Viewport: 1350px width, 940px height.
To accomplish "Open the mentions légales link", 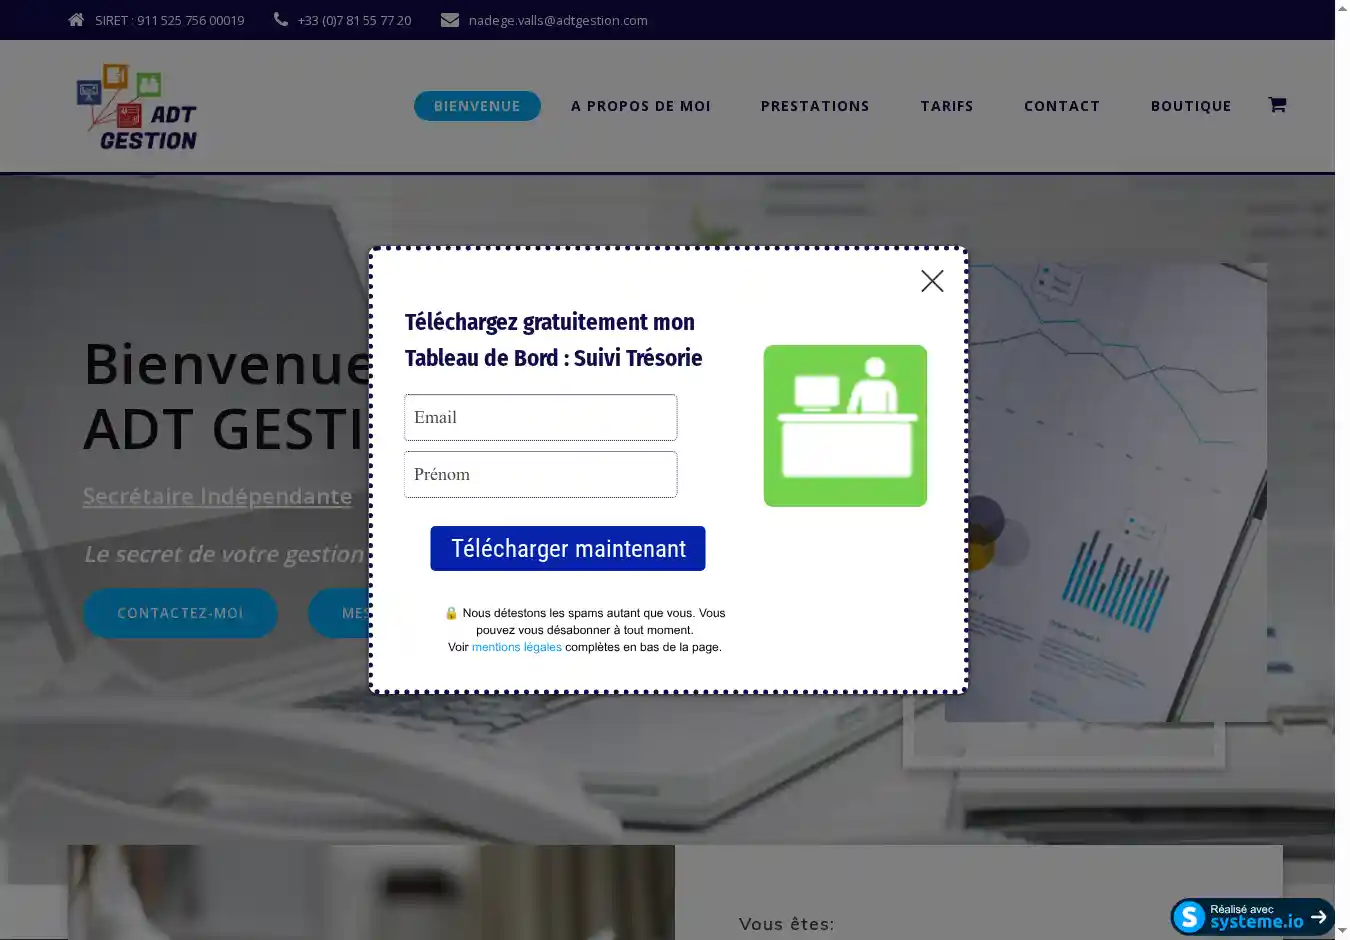I will pos(516,647).
